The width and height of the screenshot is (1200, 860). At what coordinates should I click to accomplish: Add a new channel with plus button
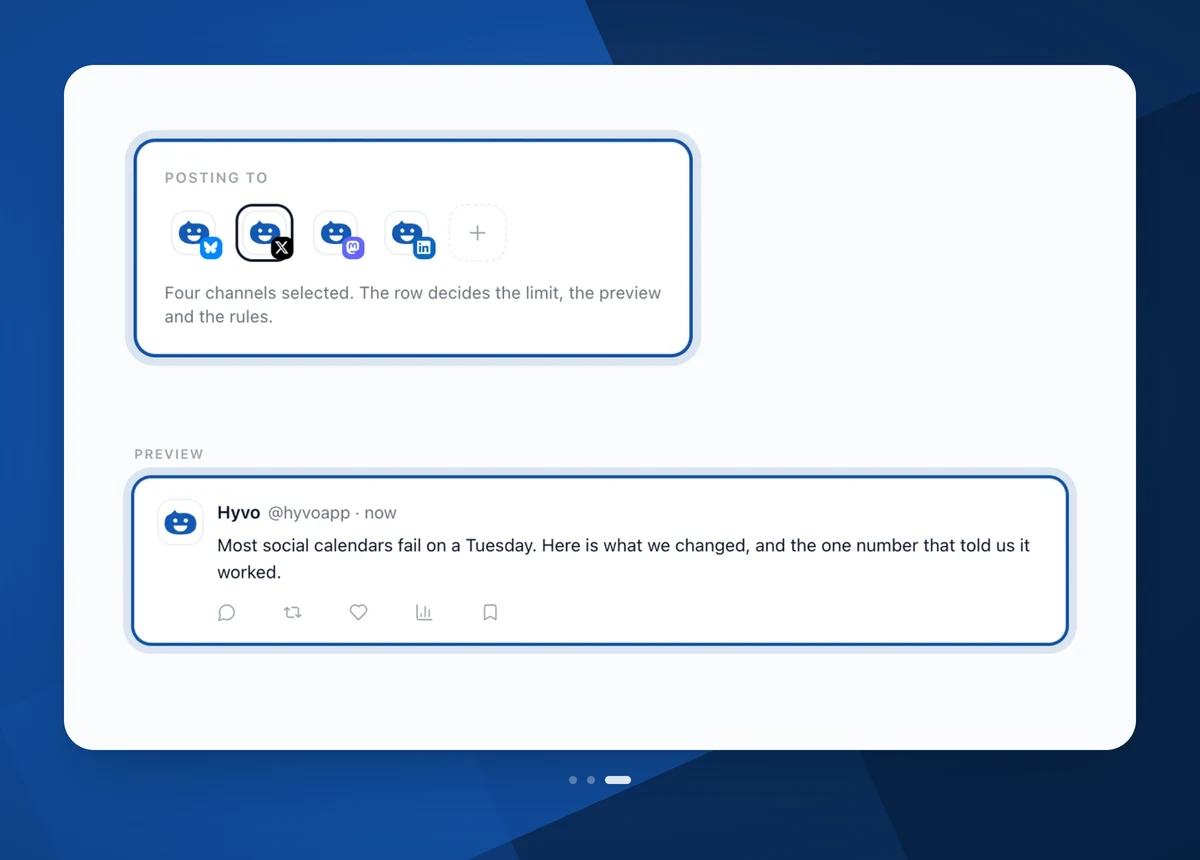click(478, 233)
